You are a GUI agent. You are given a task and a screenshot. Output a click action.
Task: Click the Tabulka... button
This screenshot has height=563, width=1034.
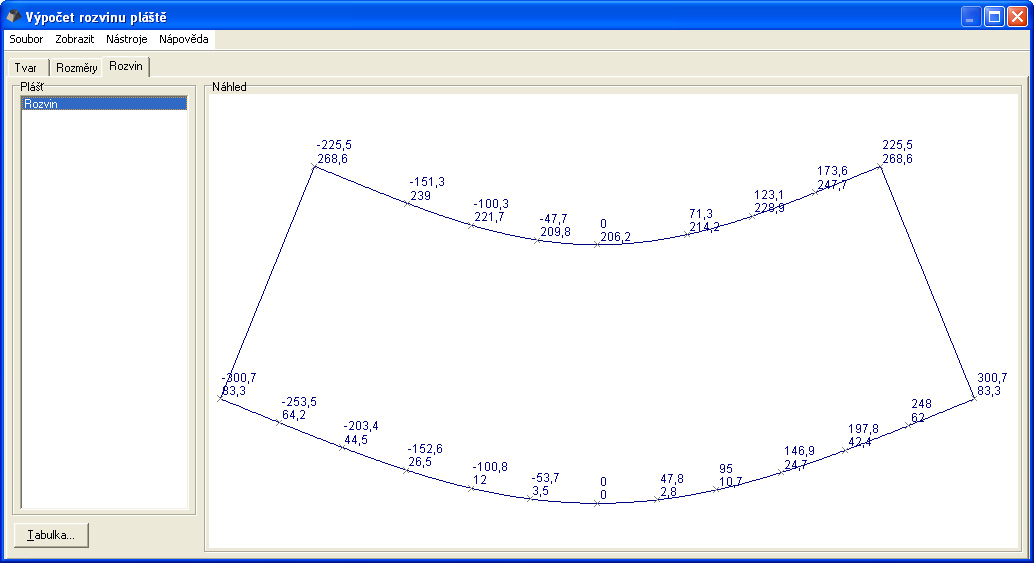click(51, 535)
